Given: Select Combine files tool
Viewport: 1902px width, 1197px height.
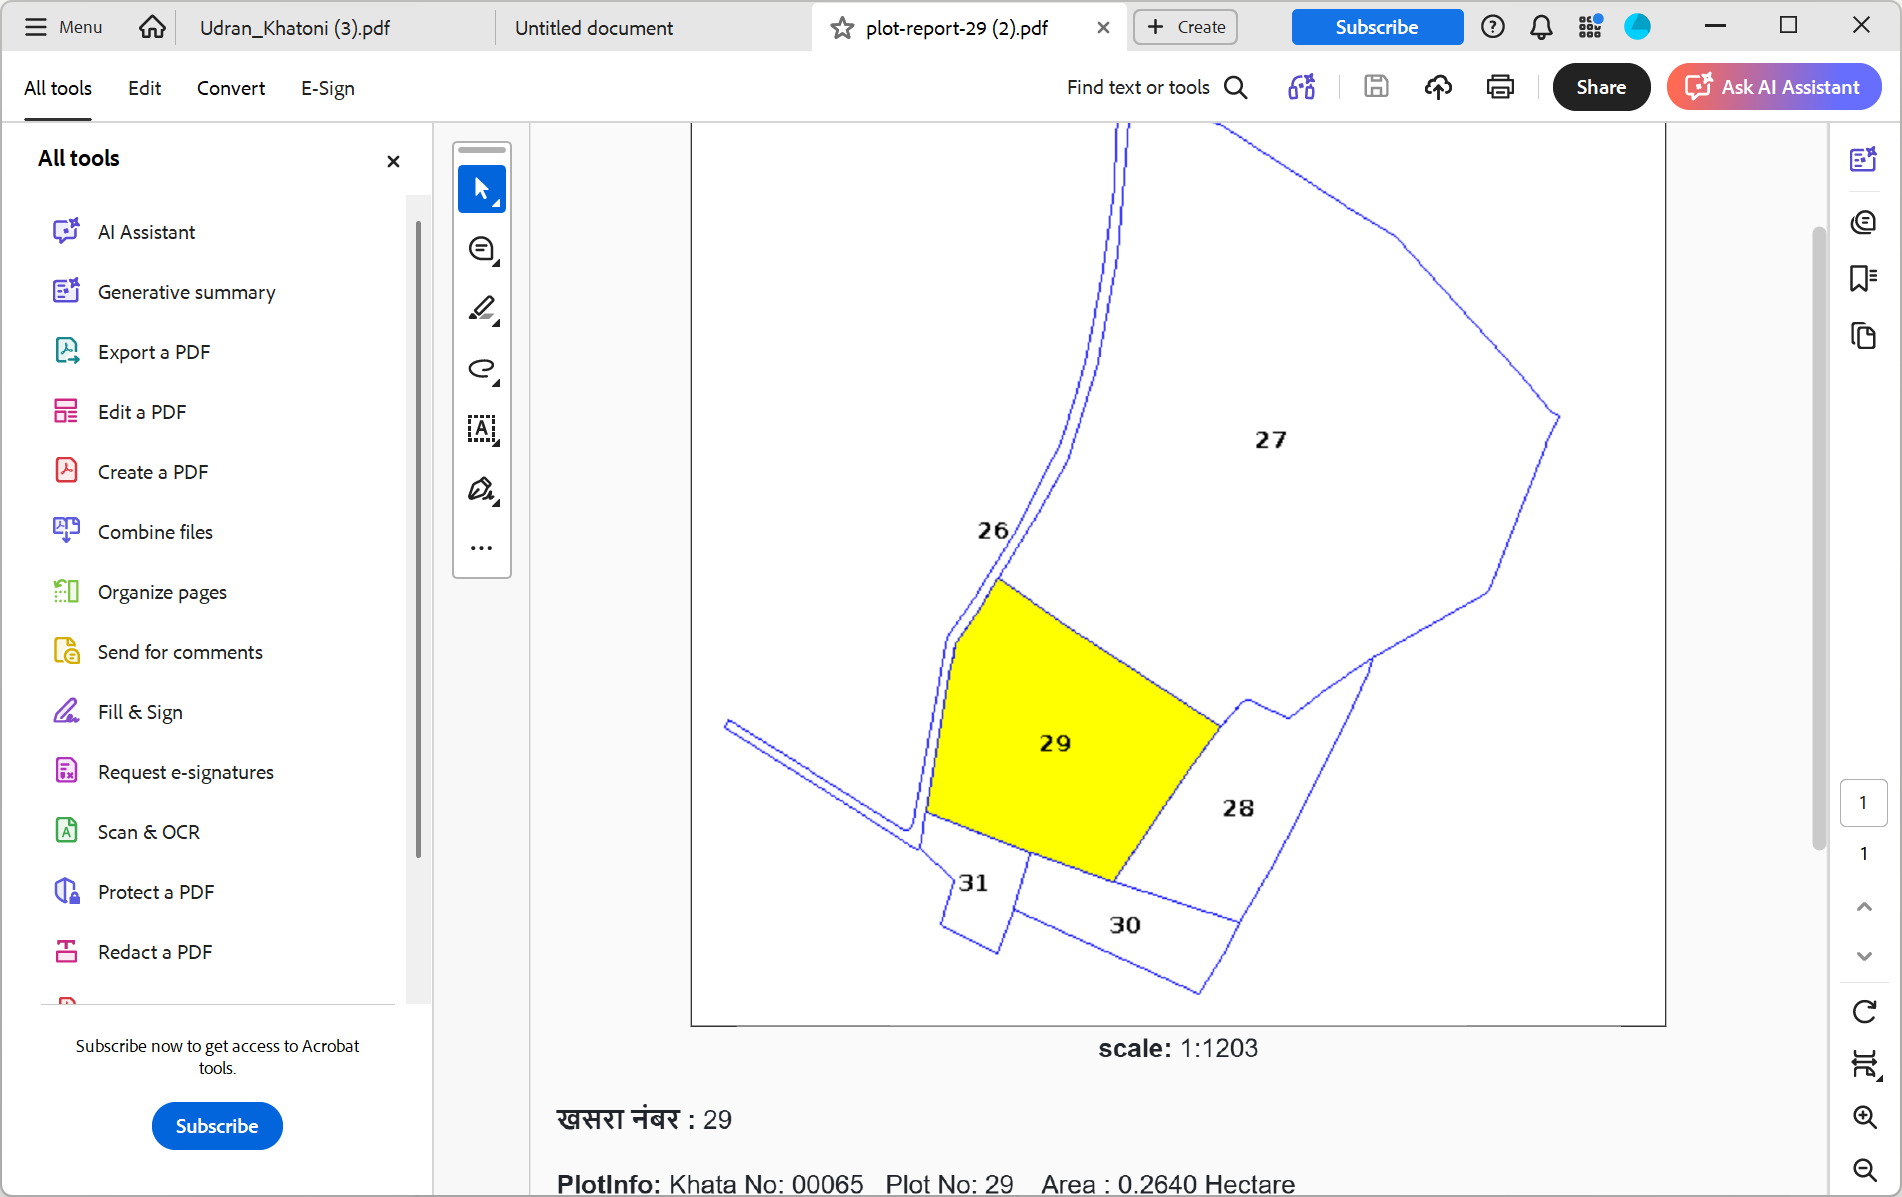Looking at the screenshot, I should coord(155,532).
